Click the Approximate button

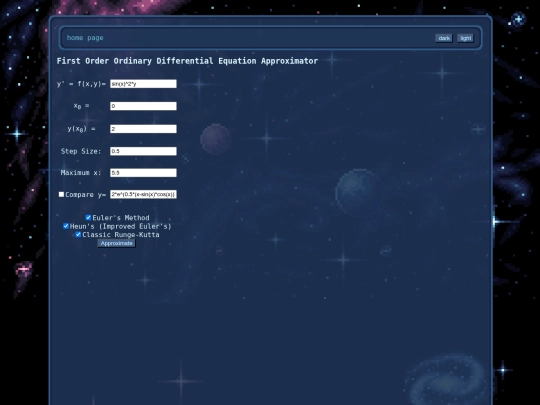(x=116, y=243)
